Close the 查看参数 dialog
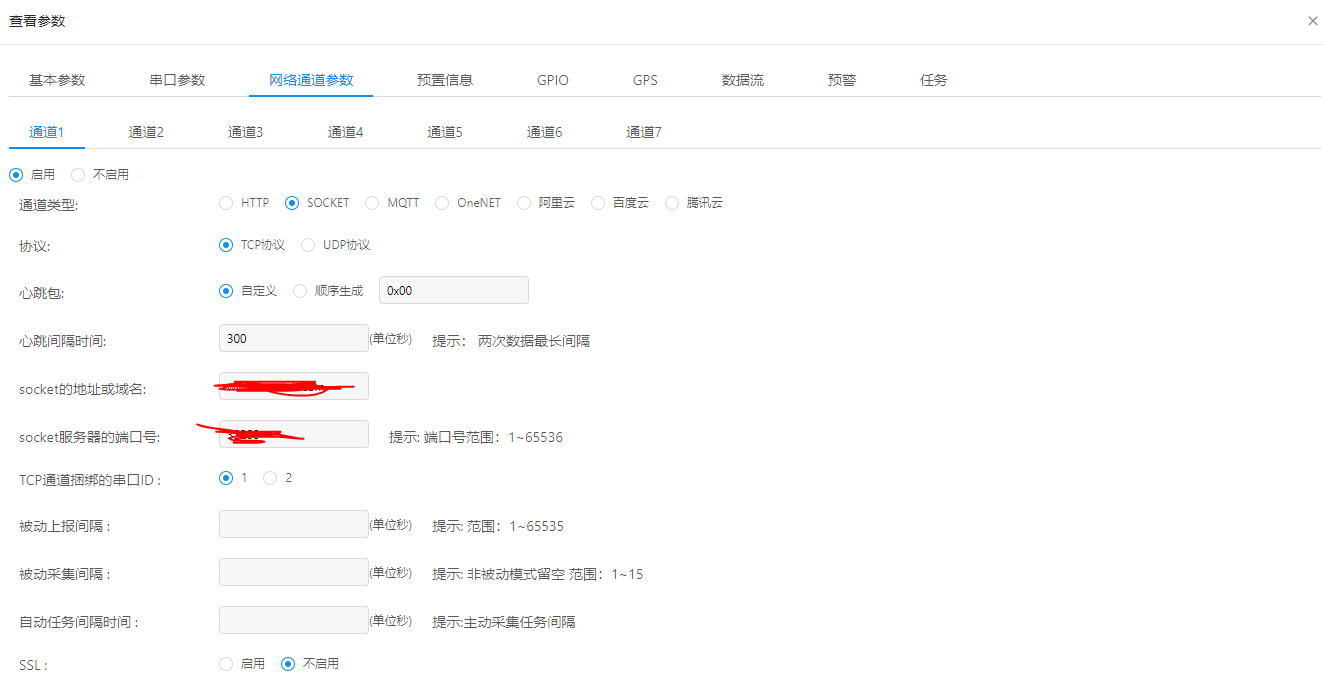This screenshot has width=1325, height=700. point(1312,21)
